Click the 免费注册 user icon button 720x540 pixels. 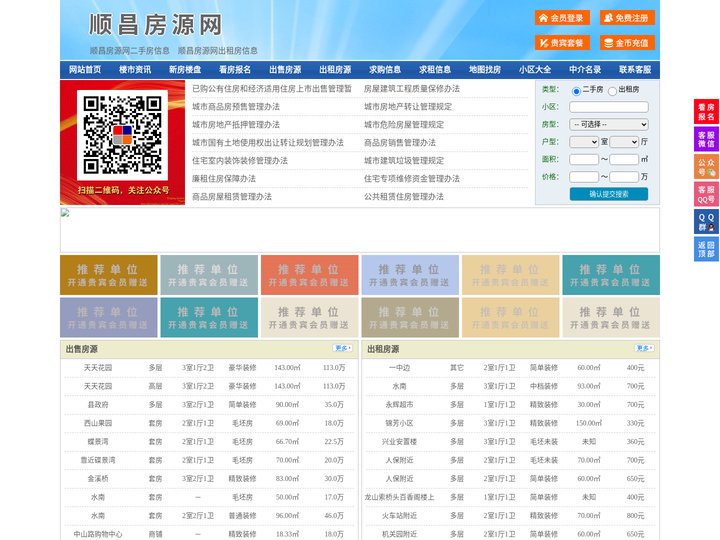coord(627,18)
